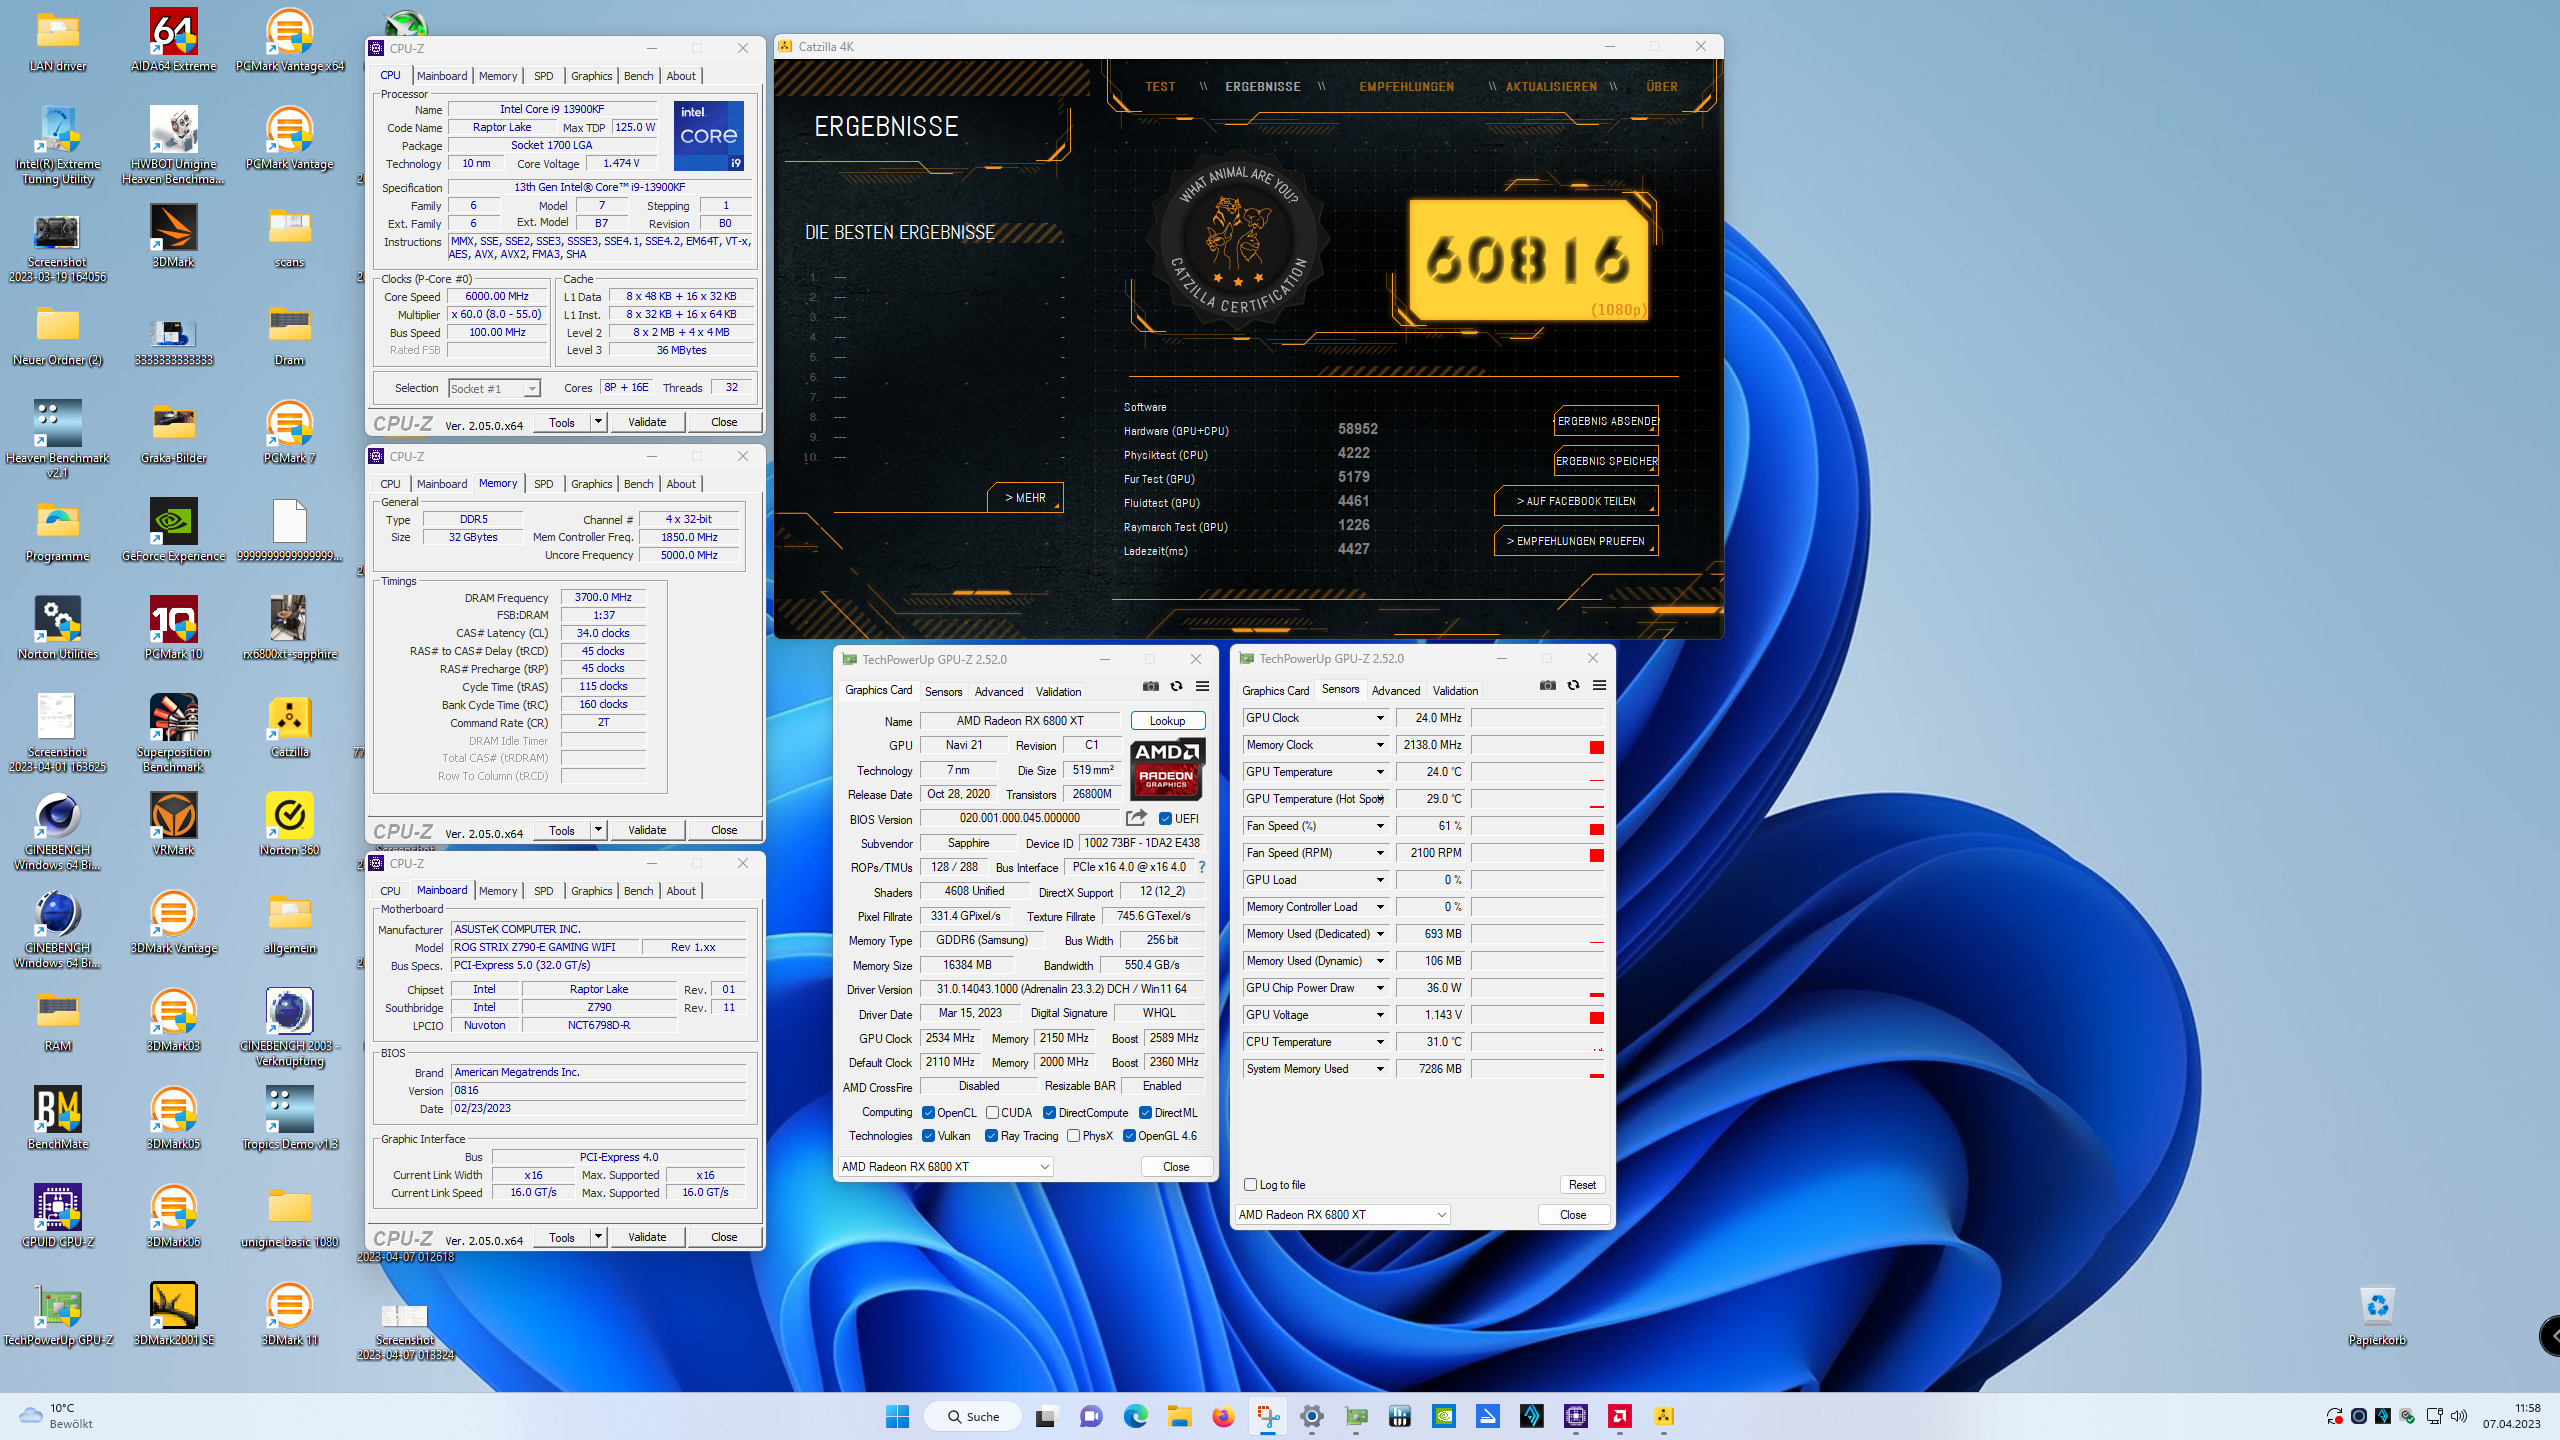2560x1440 pixels.
Task: Click GPU Voltage sensor graph bar
Action: (1537, 1015)
